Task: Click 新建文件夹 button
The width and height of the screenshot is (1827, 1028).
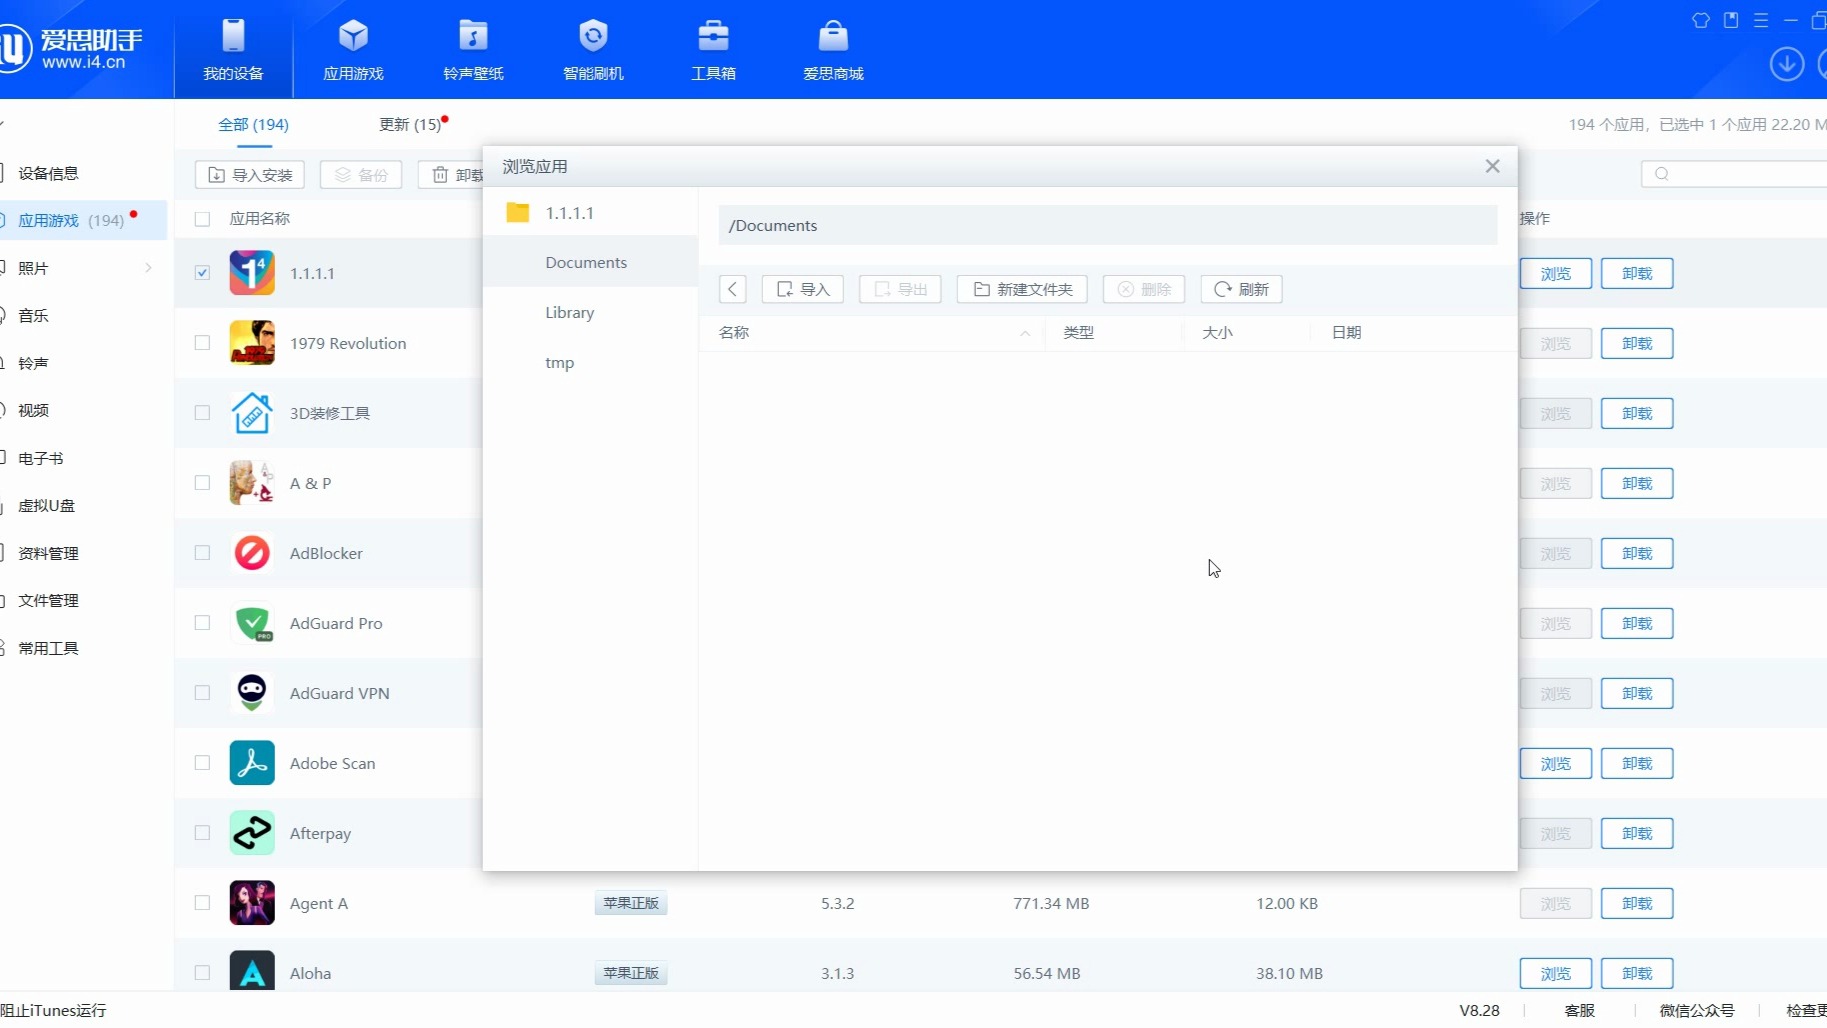Action: pyautogui.click(x=1022, y=289)
